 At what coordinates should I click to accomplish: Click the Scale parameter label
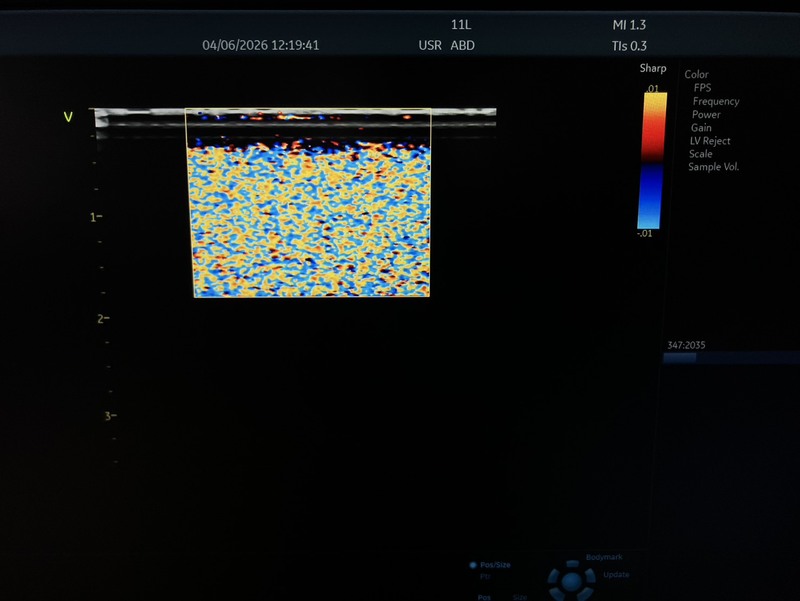[x=700, y=154]
